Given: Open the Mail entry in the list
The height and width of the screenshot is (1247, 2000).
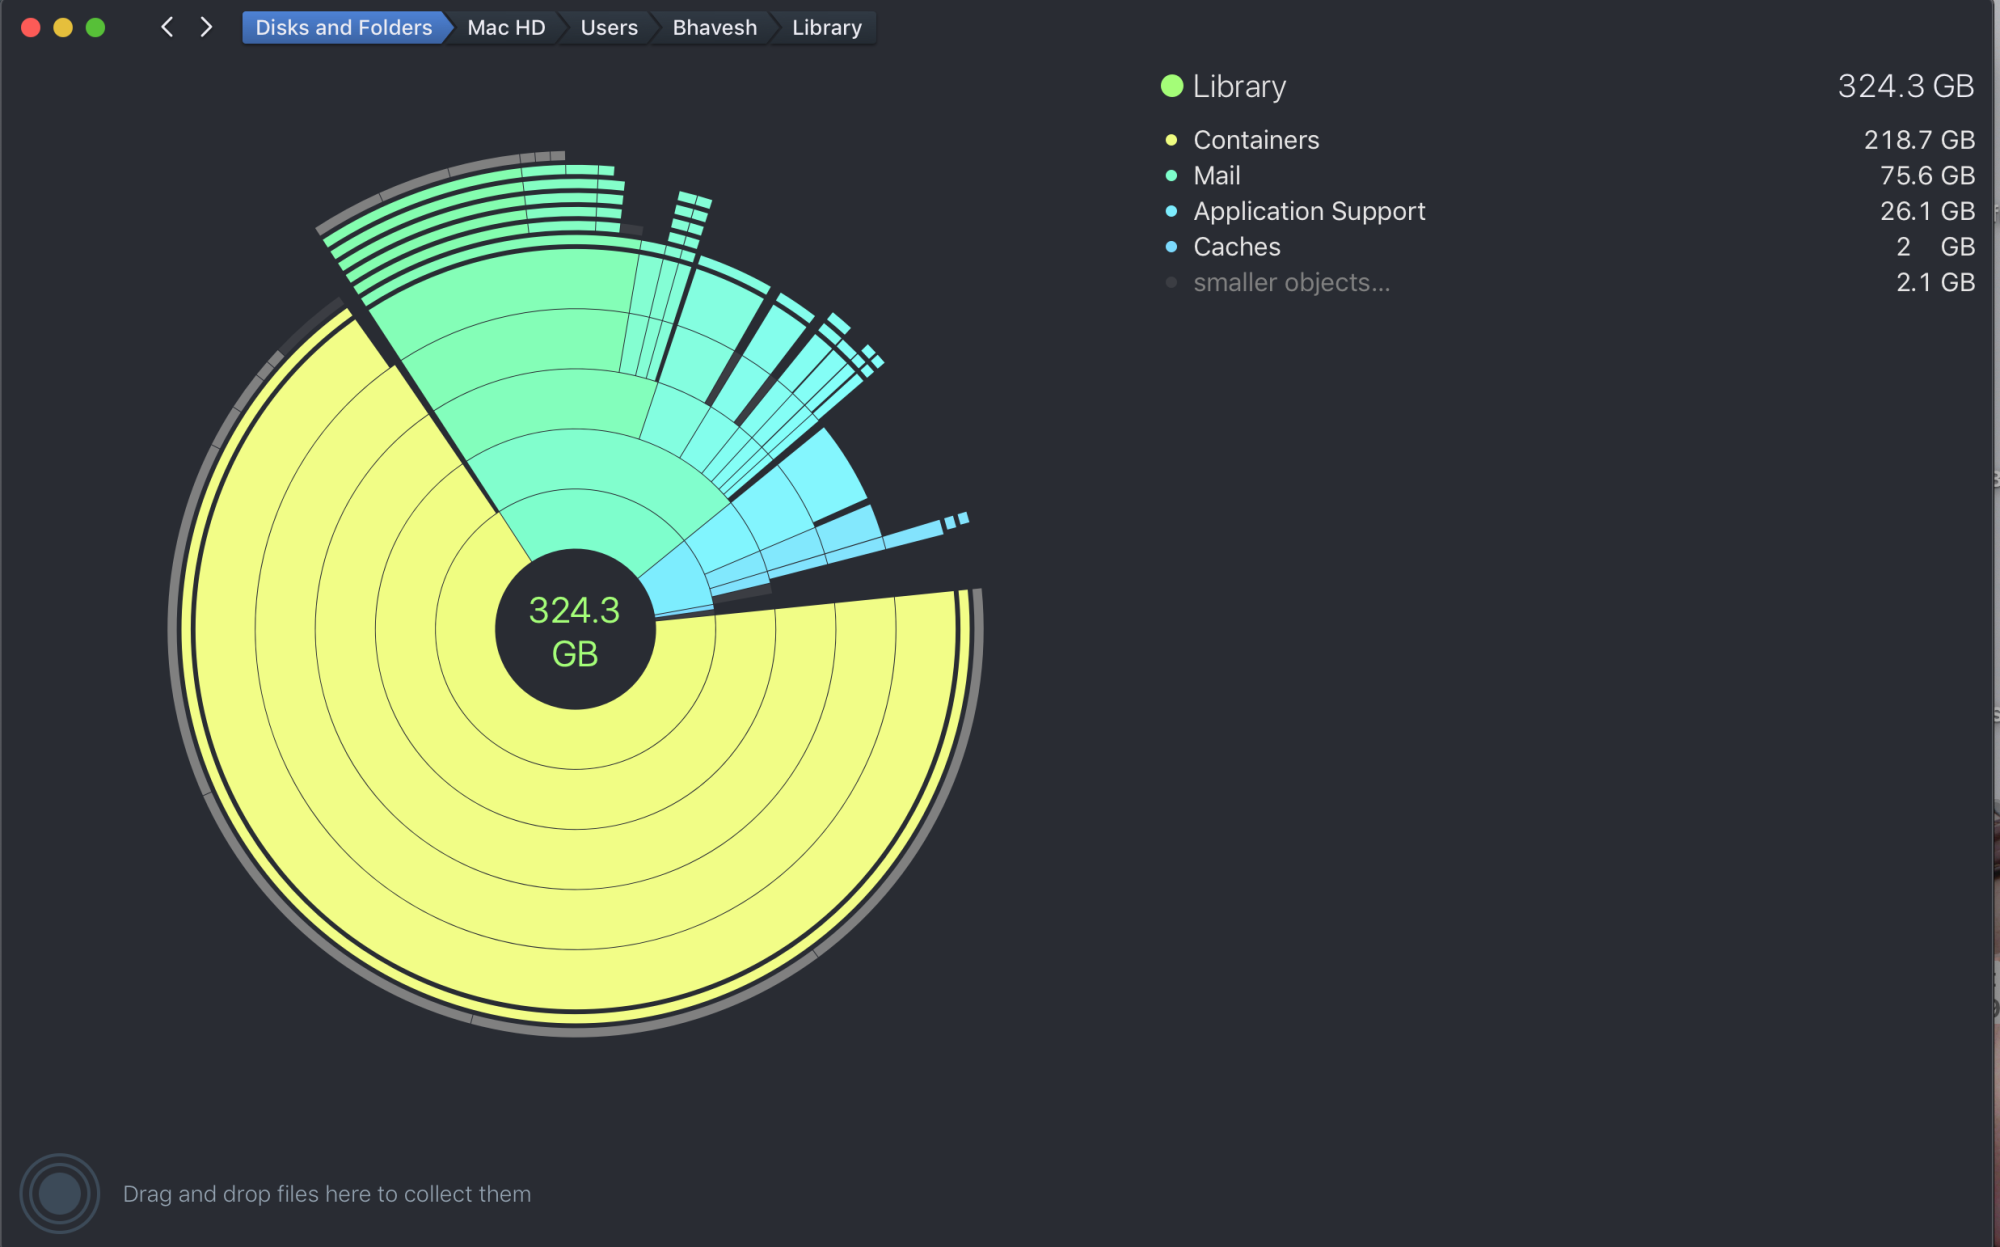Looking at the screenshot, I should [1216, 176].
